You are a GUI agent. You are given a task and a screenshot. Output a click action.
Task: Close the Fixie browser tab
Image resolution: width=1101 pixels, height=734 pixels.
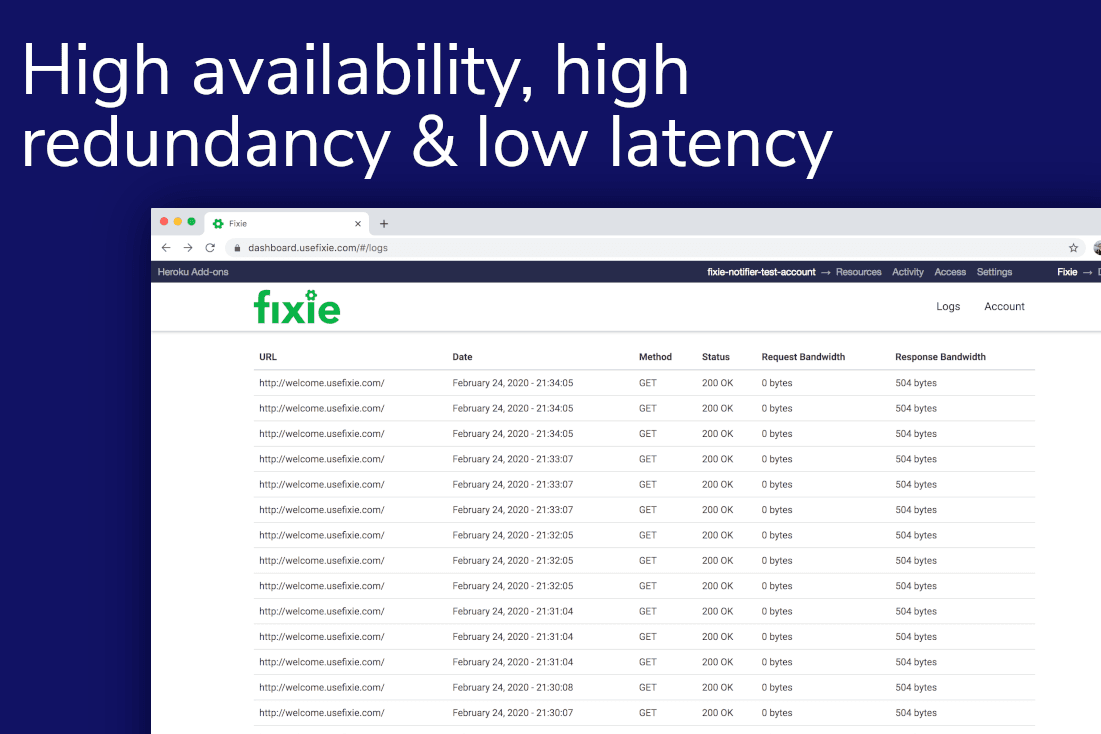point(358,224)
